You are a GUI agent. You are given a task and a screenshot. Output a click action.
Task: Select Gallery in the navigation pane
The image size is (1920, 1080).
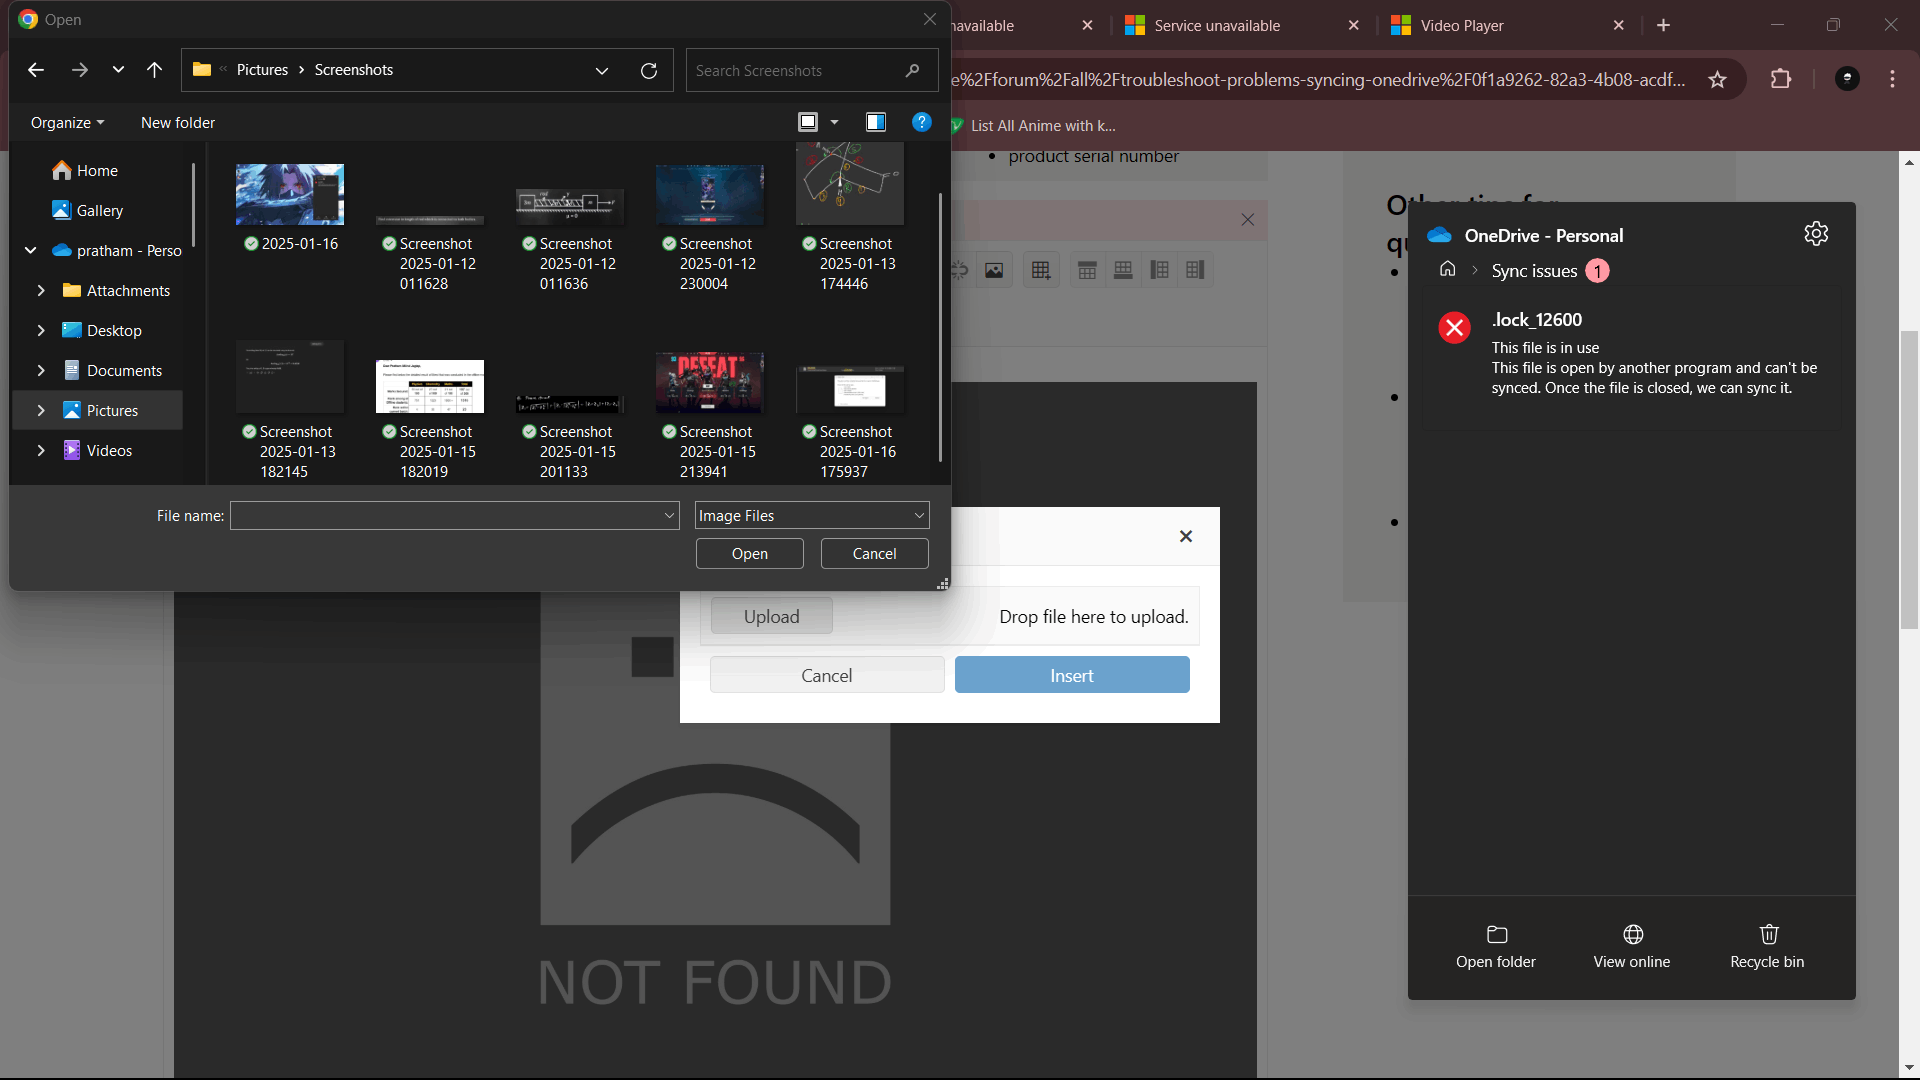tap(100, 211)
